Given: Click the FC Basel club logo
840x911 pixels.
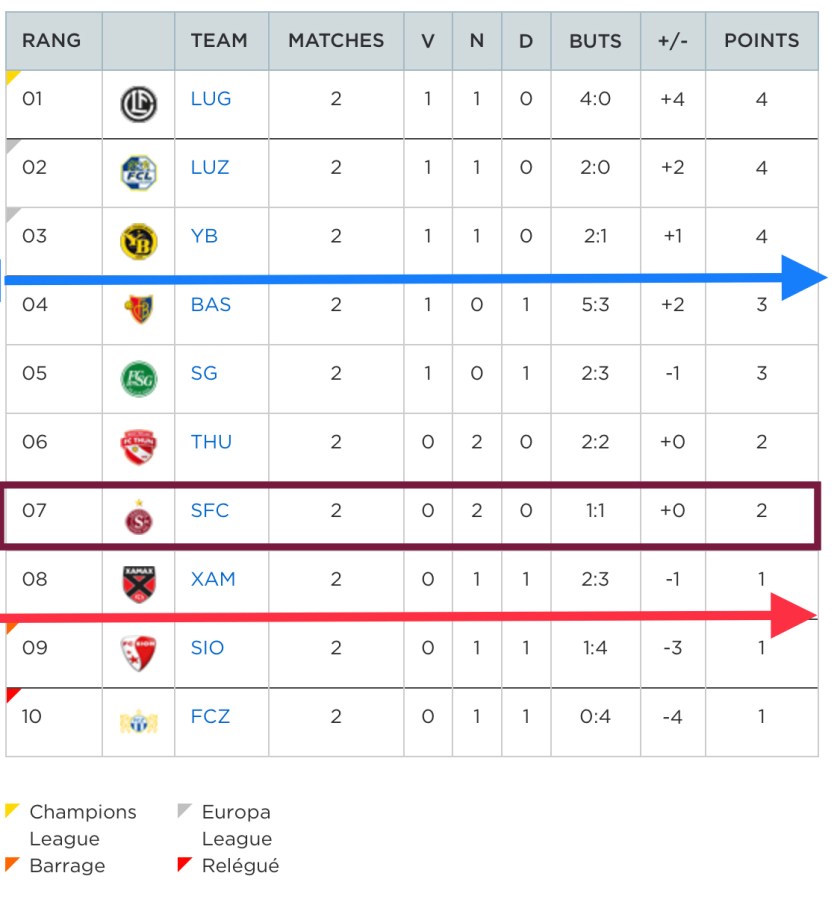Looking at the screenshot, I should [138, 309].
